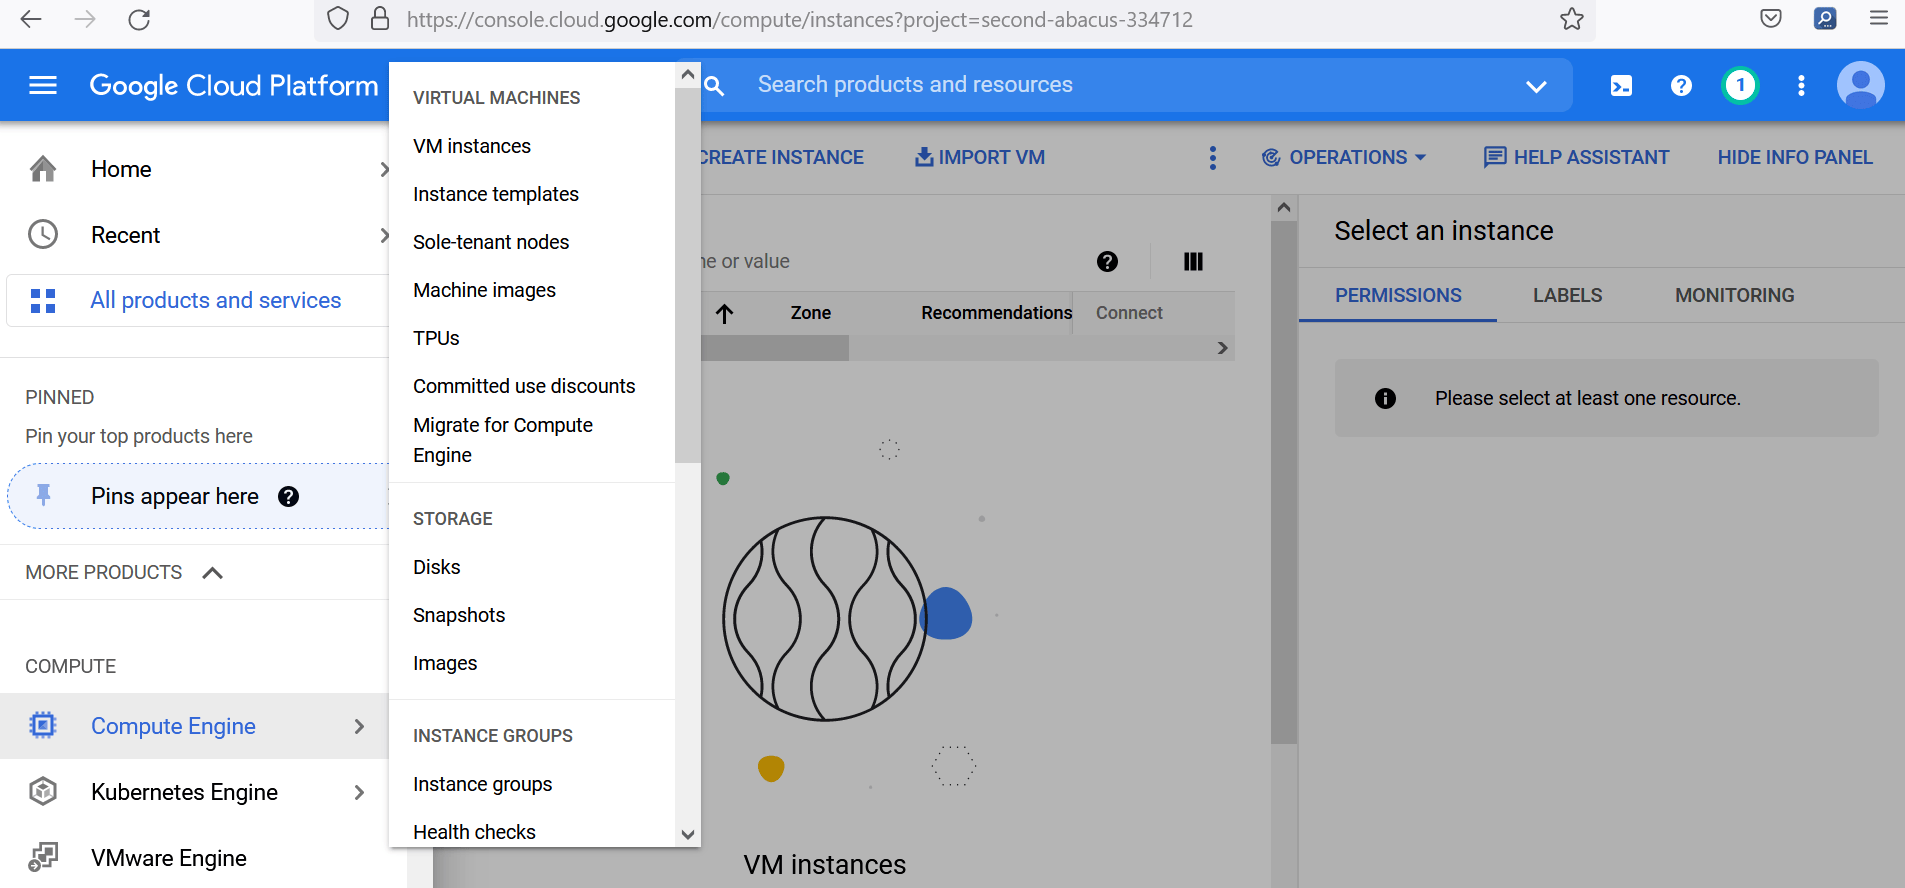Image resolution: width=1905 pixels, height=888 pixels.
Task: Bookmark this page with the star icon
Action: [1572, 19]
